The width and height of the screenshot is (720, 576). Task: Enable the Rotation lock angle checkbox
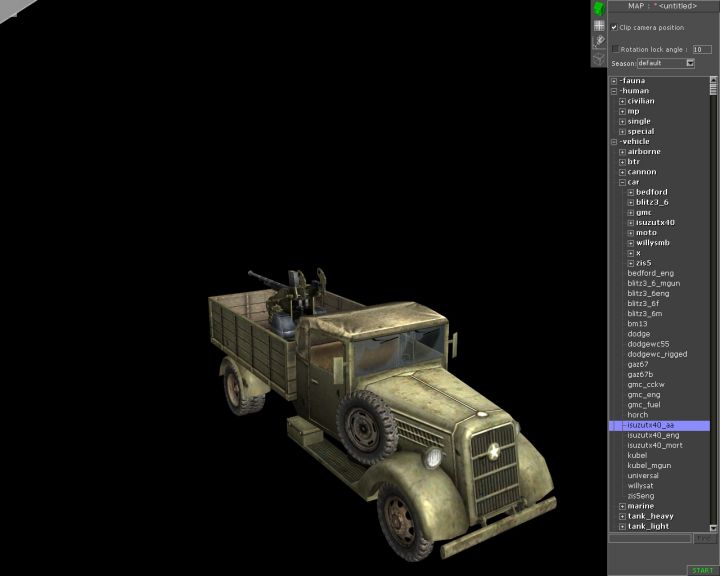pyautogui.click(x=615, y=48)
